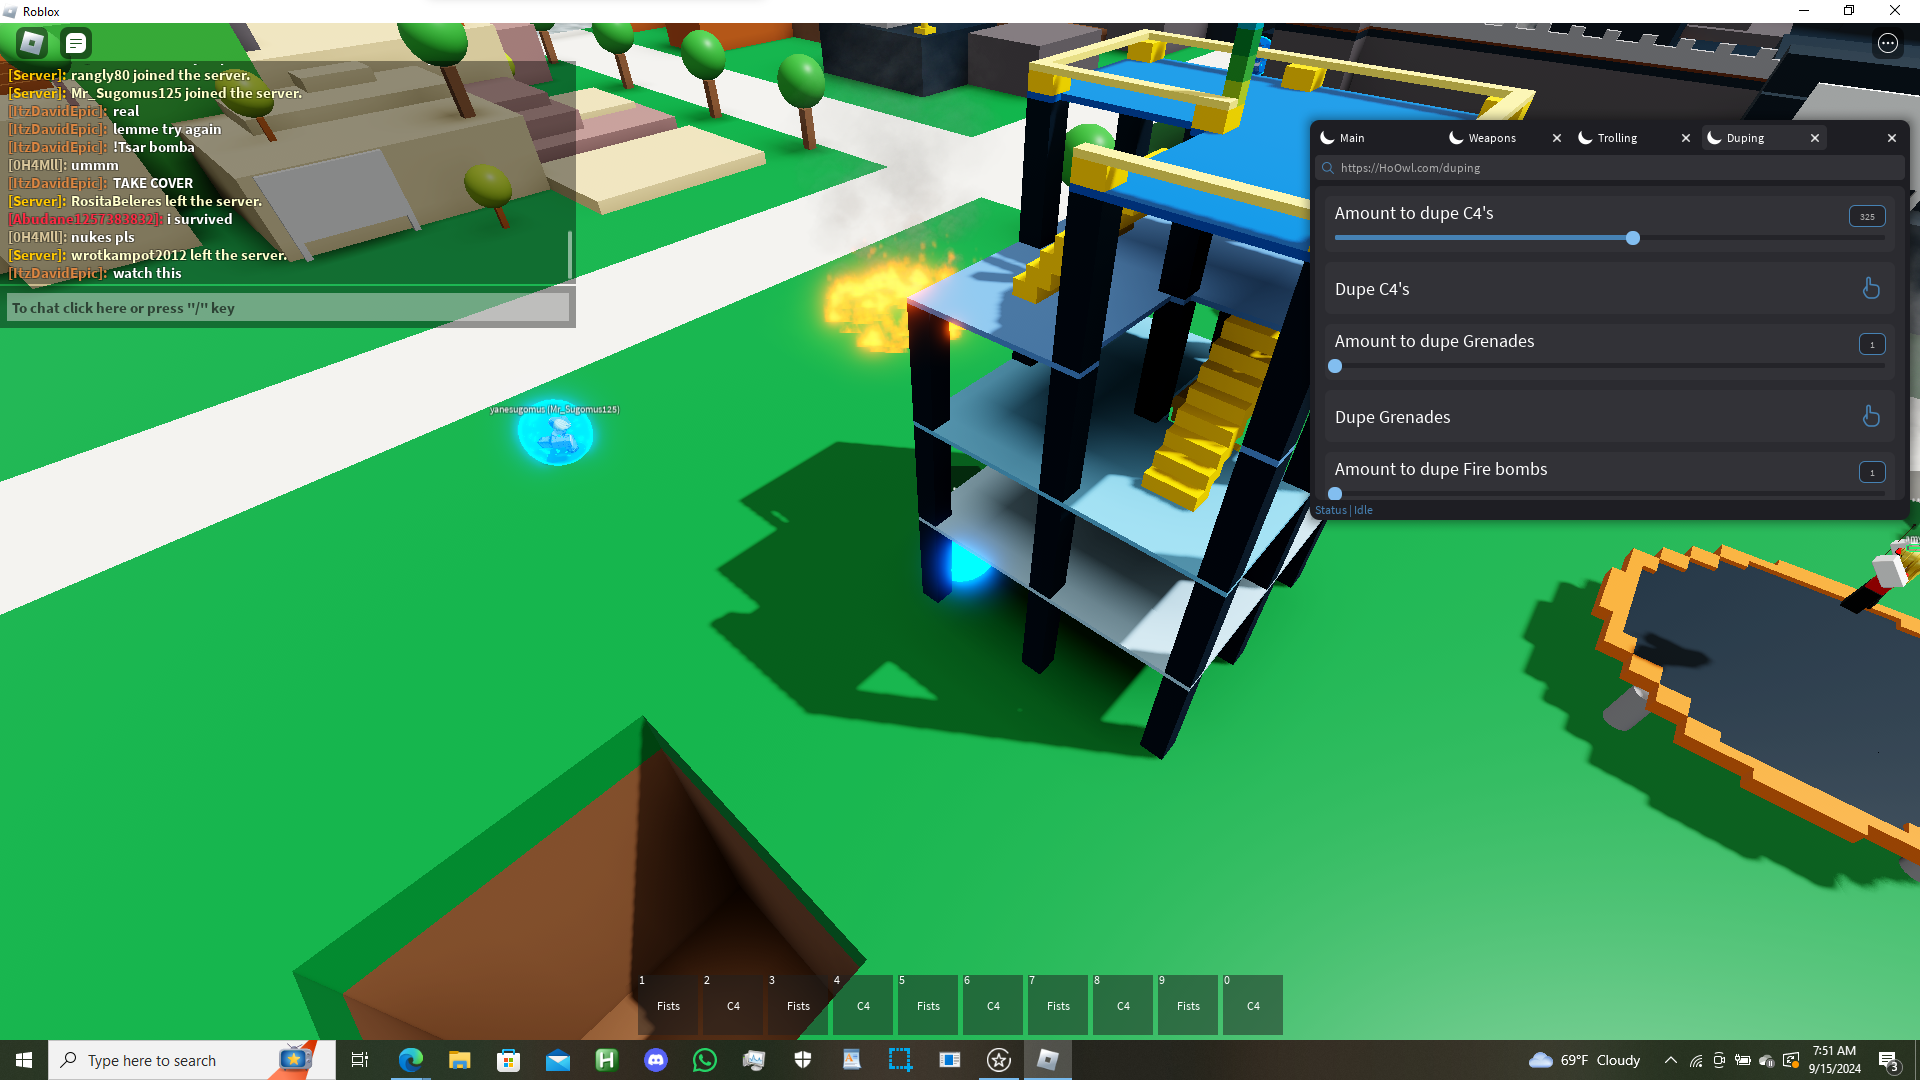Toggle the chat window icon
The width and height of the screenshot is (1920, 1080).
[76, 43]
